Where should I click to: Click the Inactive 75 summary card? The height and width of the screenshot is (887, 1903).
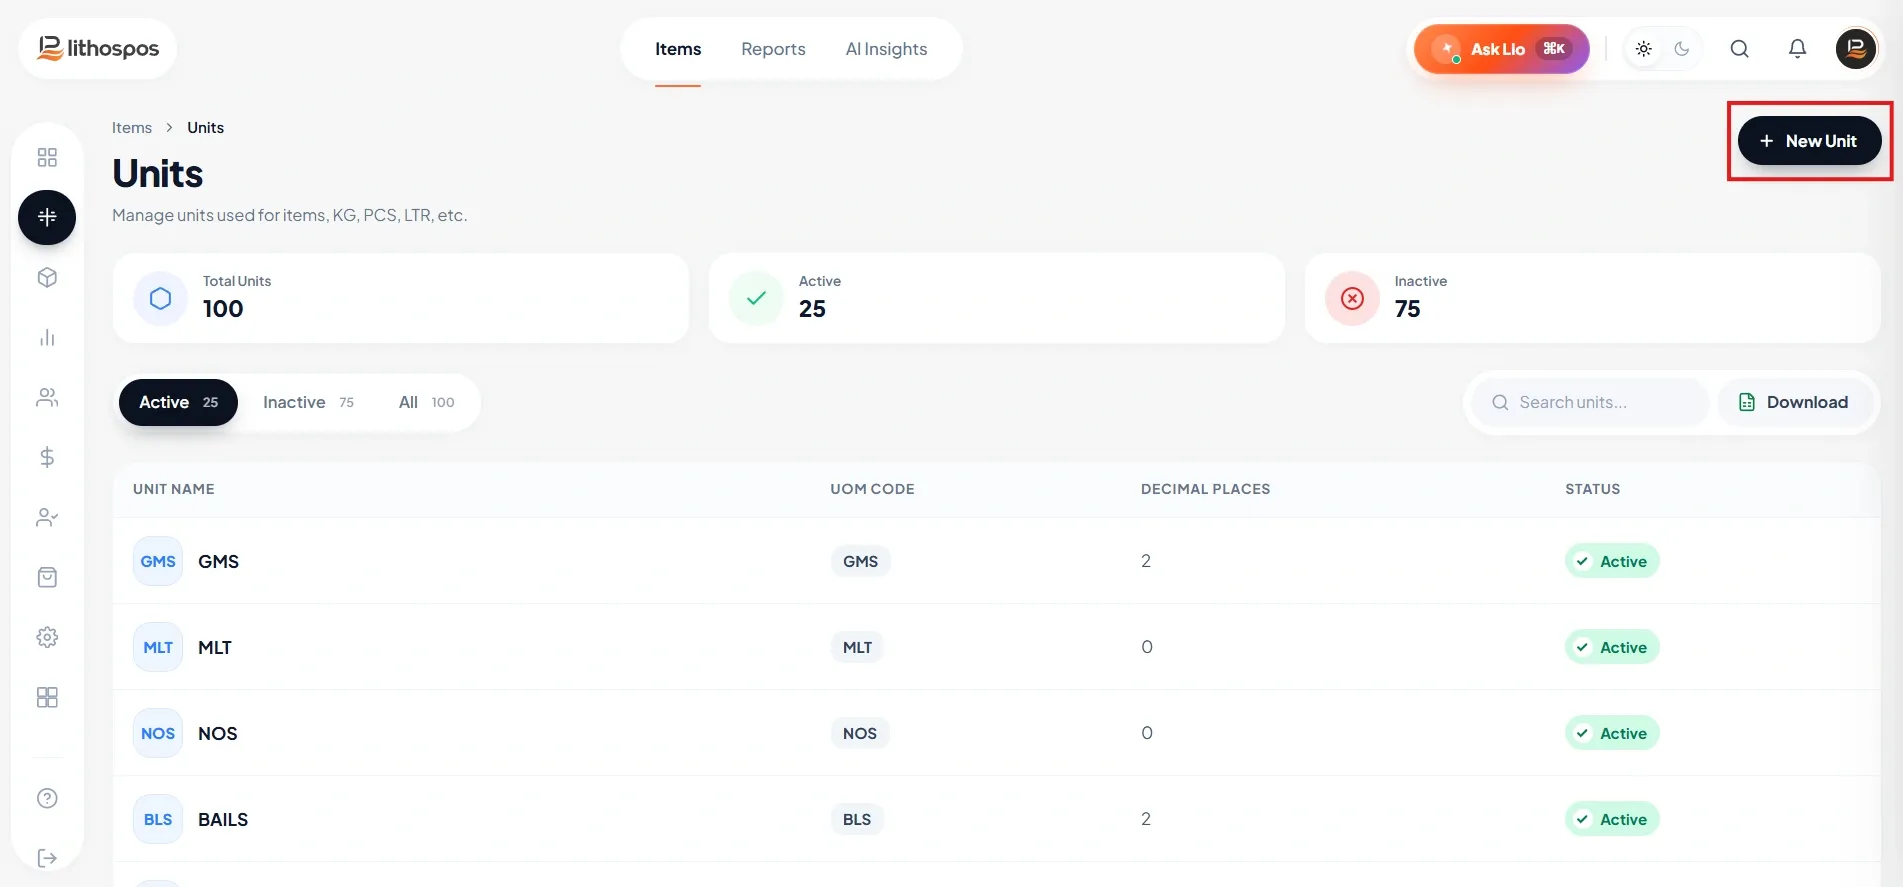[x=1593, y=298]
